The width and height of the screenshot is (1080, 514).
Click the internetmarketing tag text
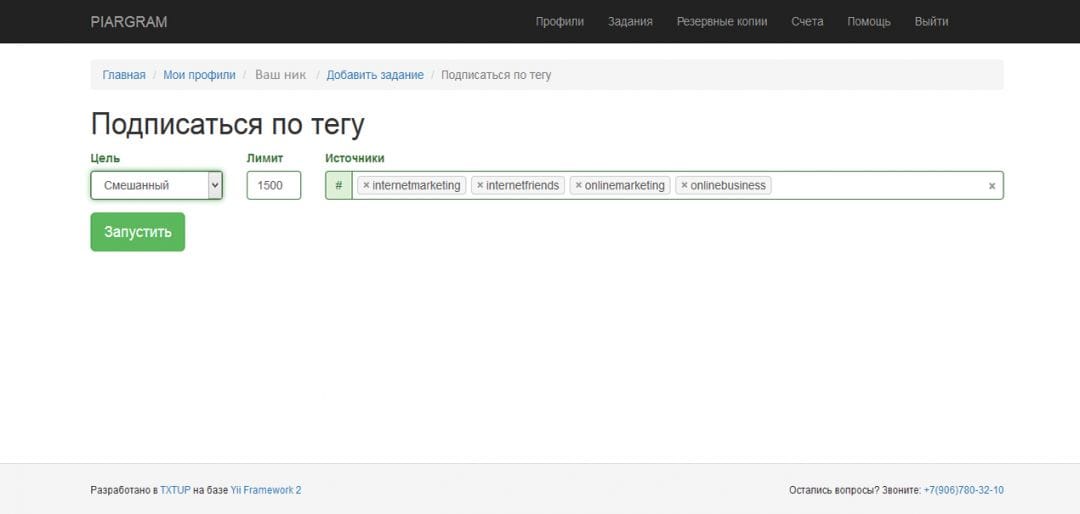pyautogui.click(x=416, y=185)
